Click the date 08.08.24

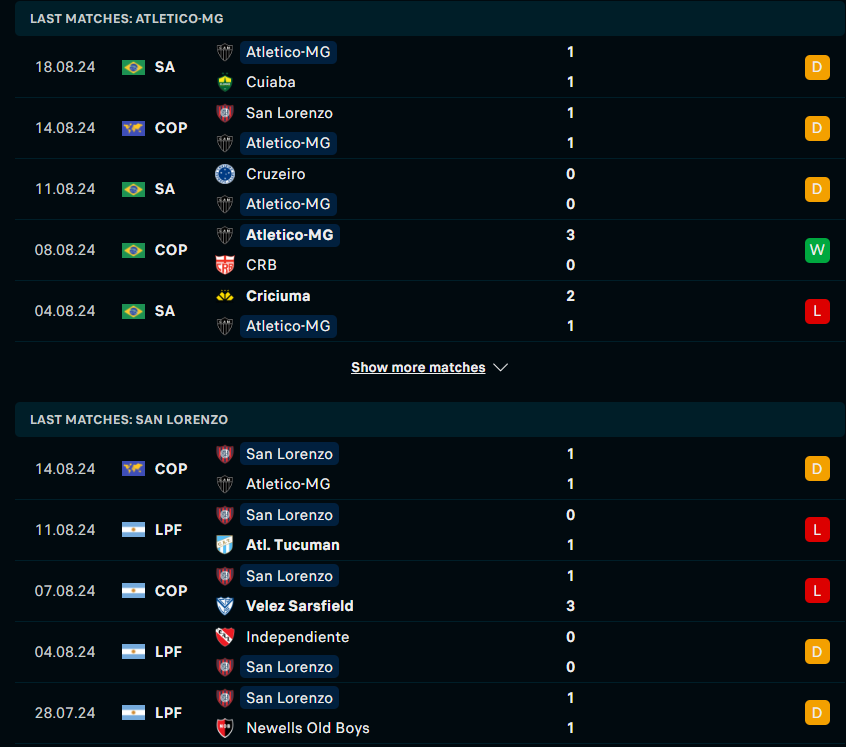pos(65,250)
